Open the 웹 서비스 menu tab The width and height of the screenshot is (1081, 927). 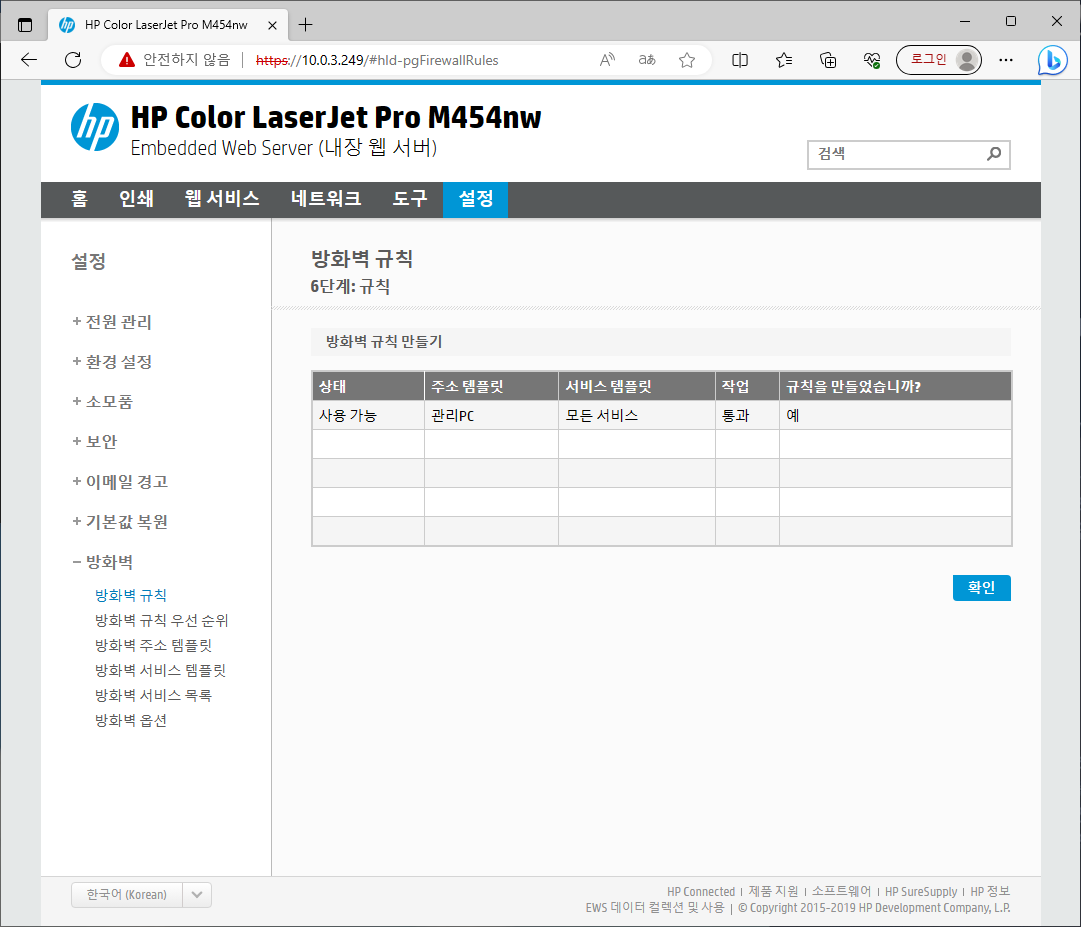(x=222, y=199)
